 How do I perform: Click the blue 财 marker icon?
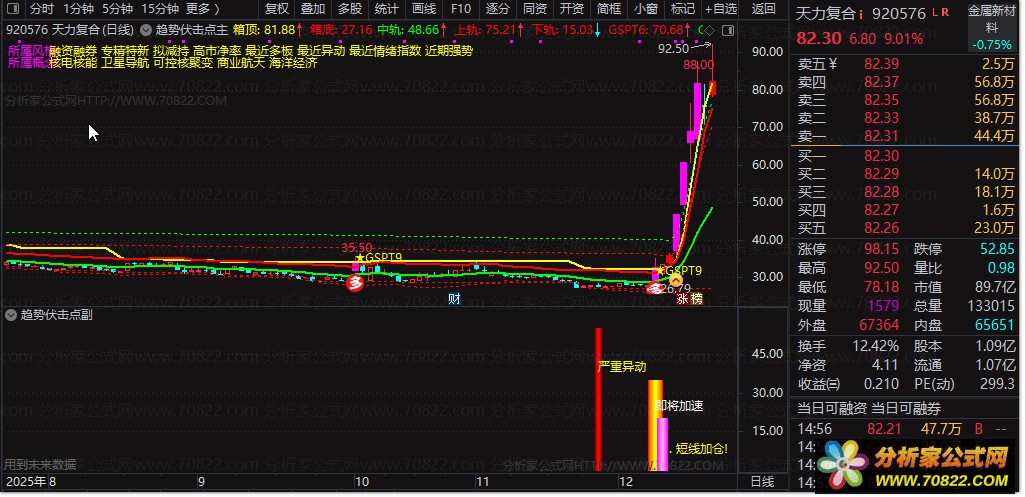click(454, 300)
